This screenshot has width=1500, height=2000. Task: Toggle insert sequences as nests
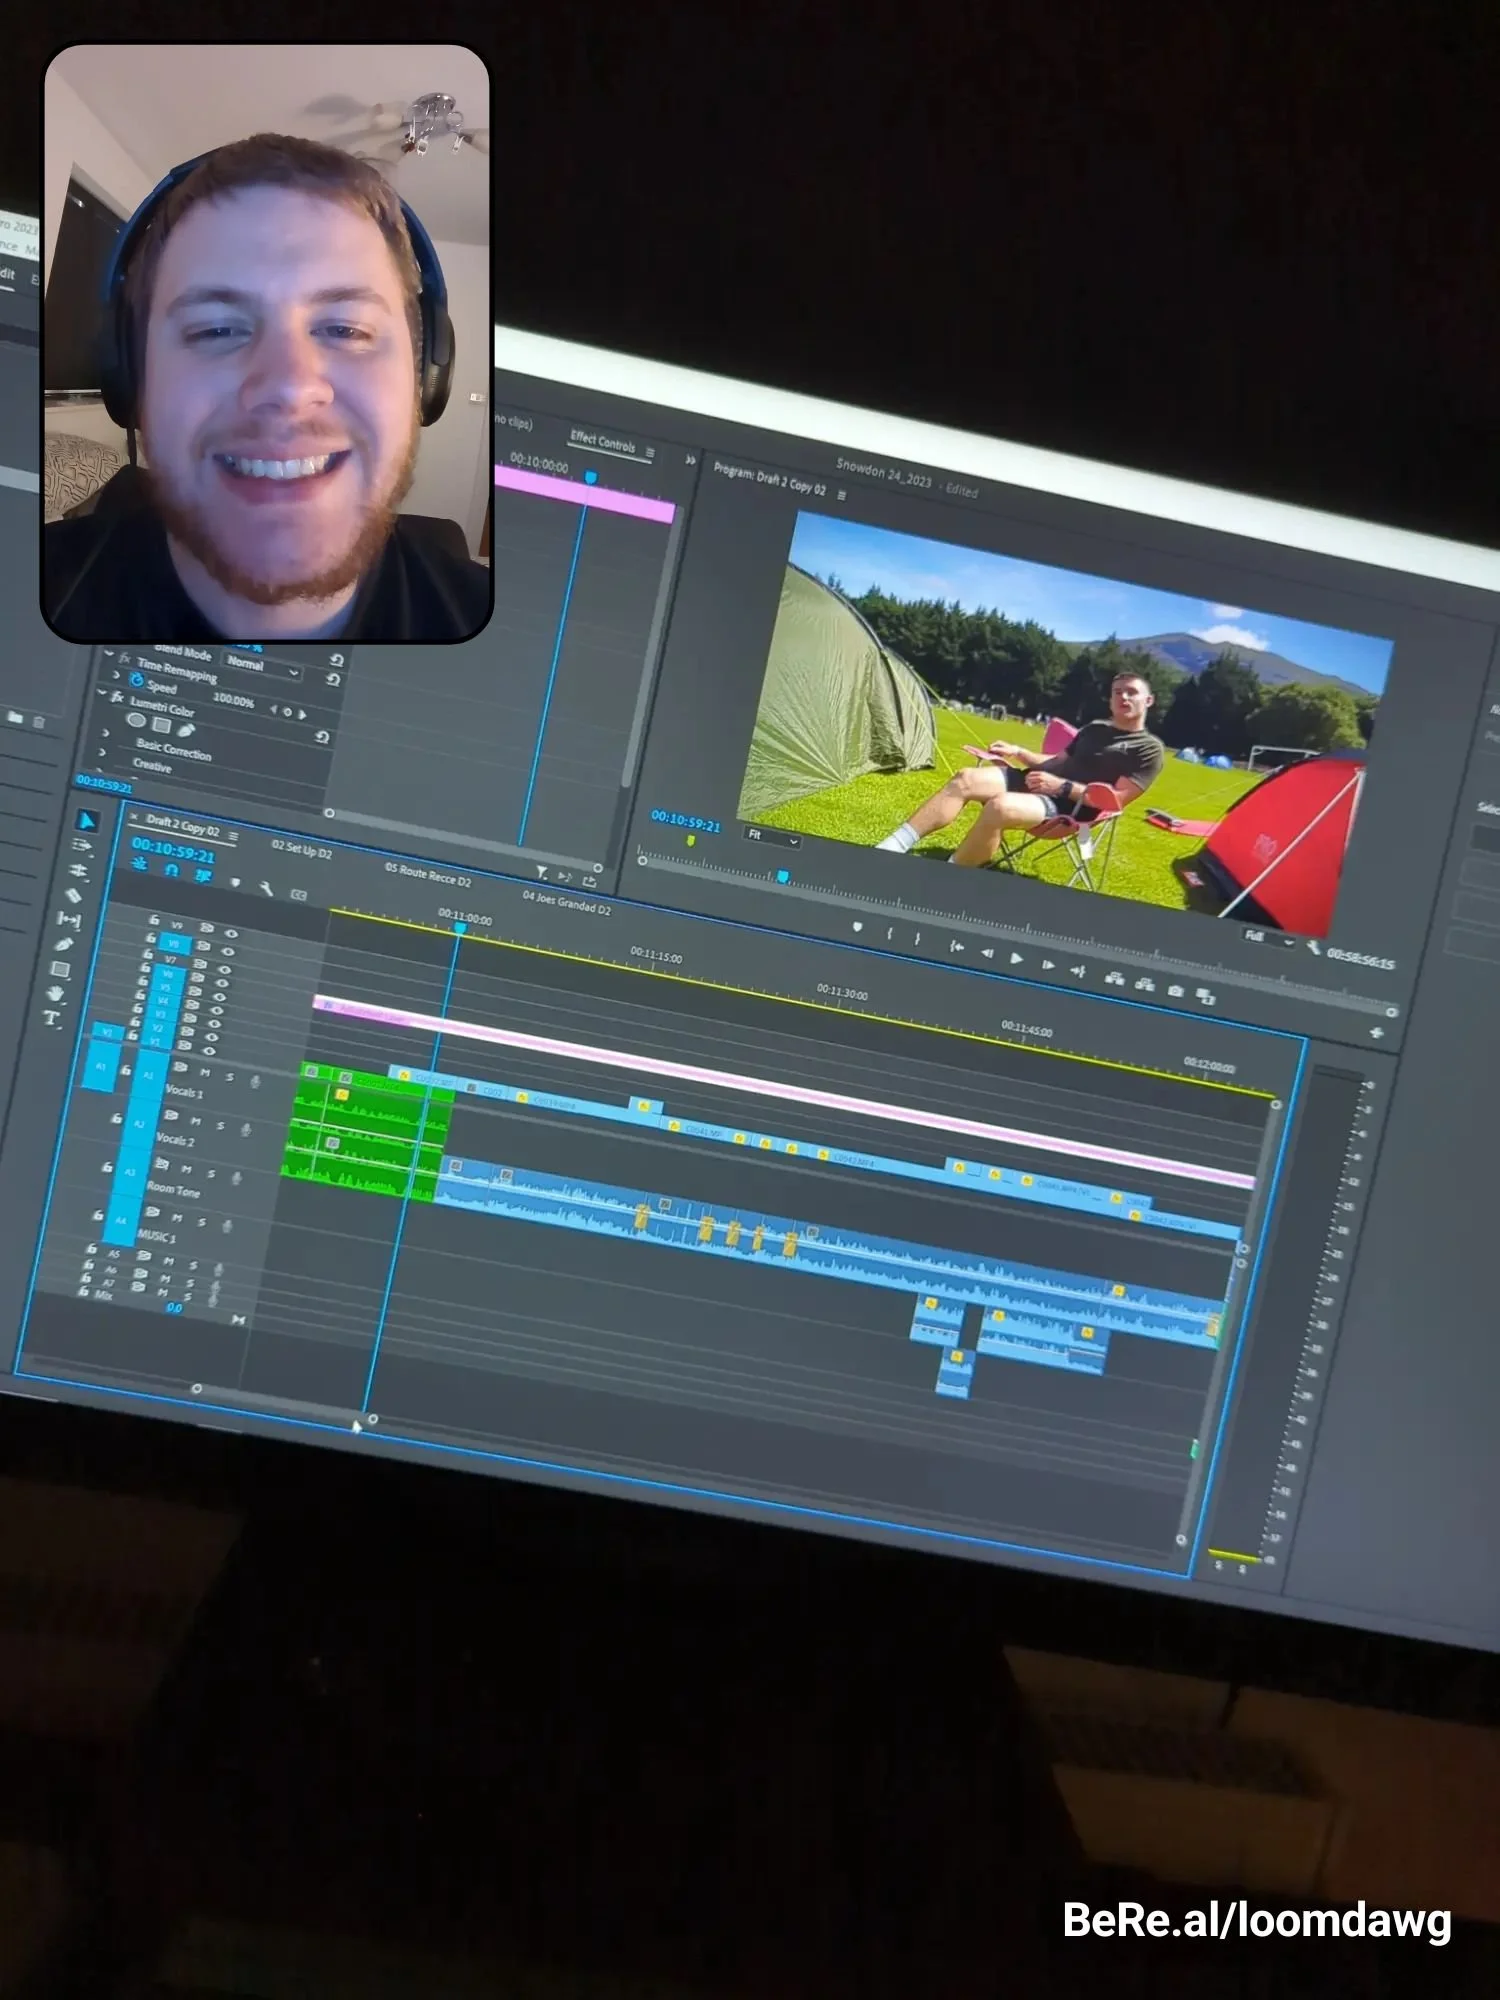pos(140,864)
